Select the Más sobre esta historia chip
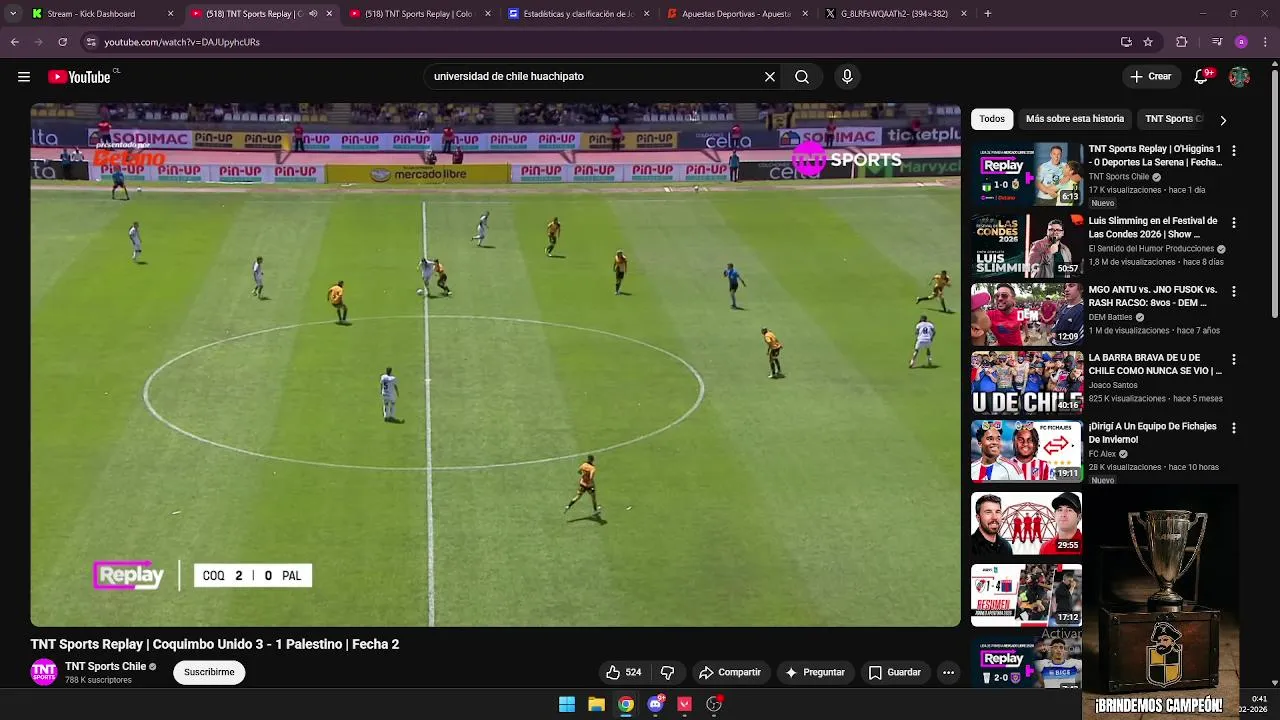 coord(1075,119)
